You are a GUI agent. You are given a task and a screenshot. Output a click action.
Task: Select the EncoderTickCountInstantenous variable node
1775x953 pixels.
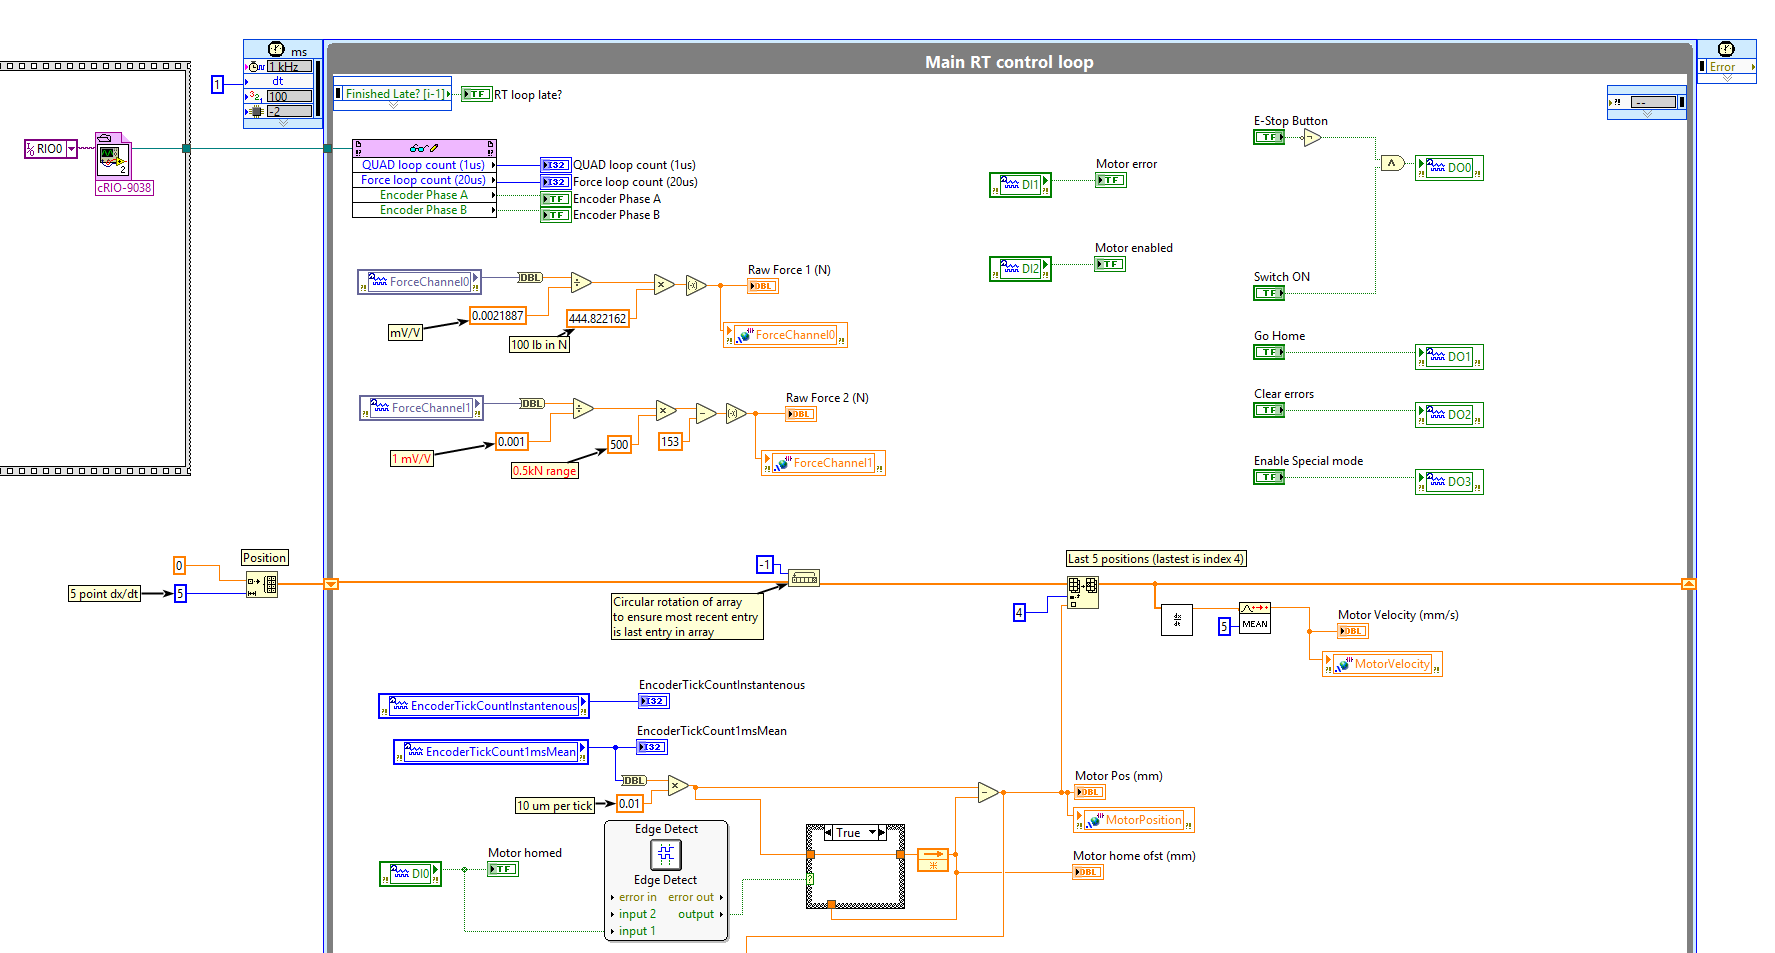pyautogui.click(x=484, y=706)
